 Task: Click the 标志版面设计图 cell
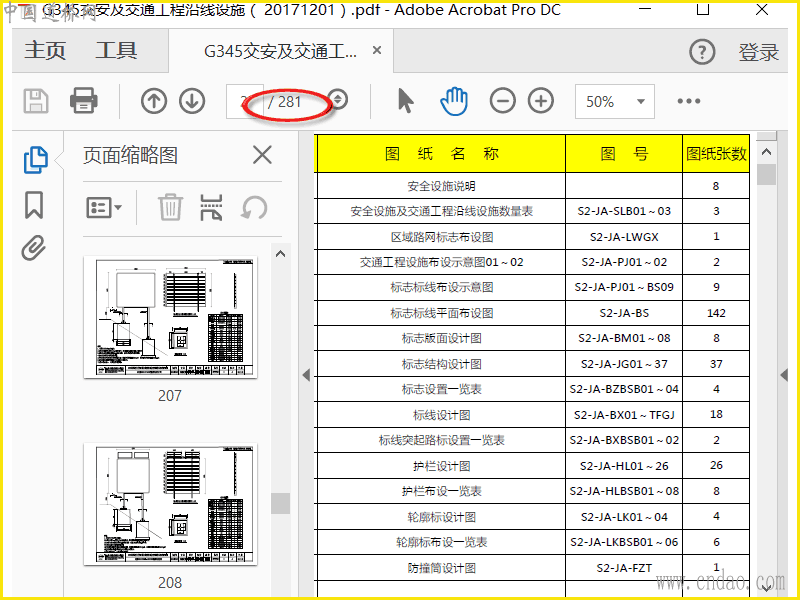click(441, 338)
